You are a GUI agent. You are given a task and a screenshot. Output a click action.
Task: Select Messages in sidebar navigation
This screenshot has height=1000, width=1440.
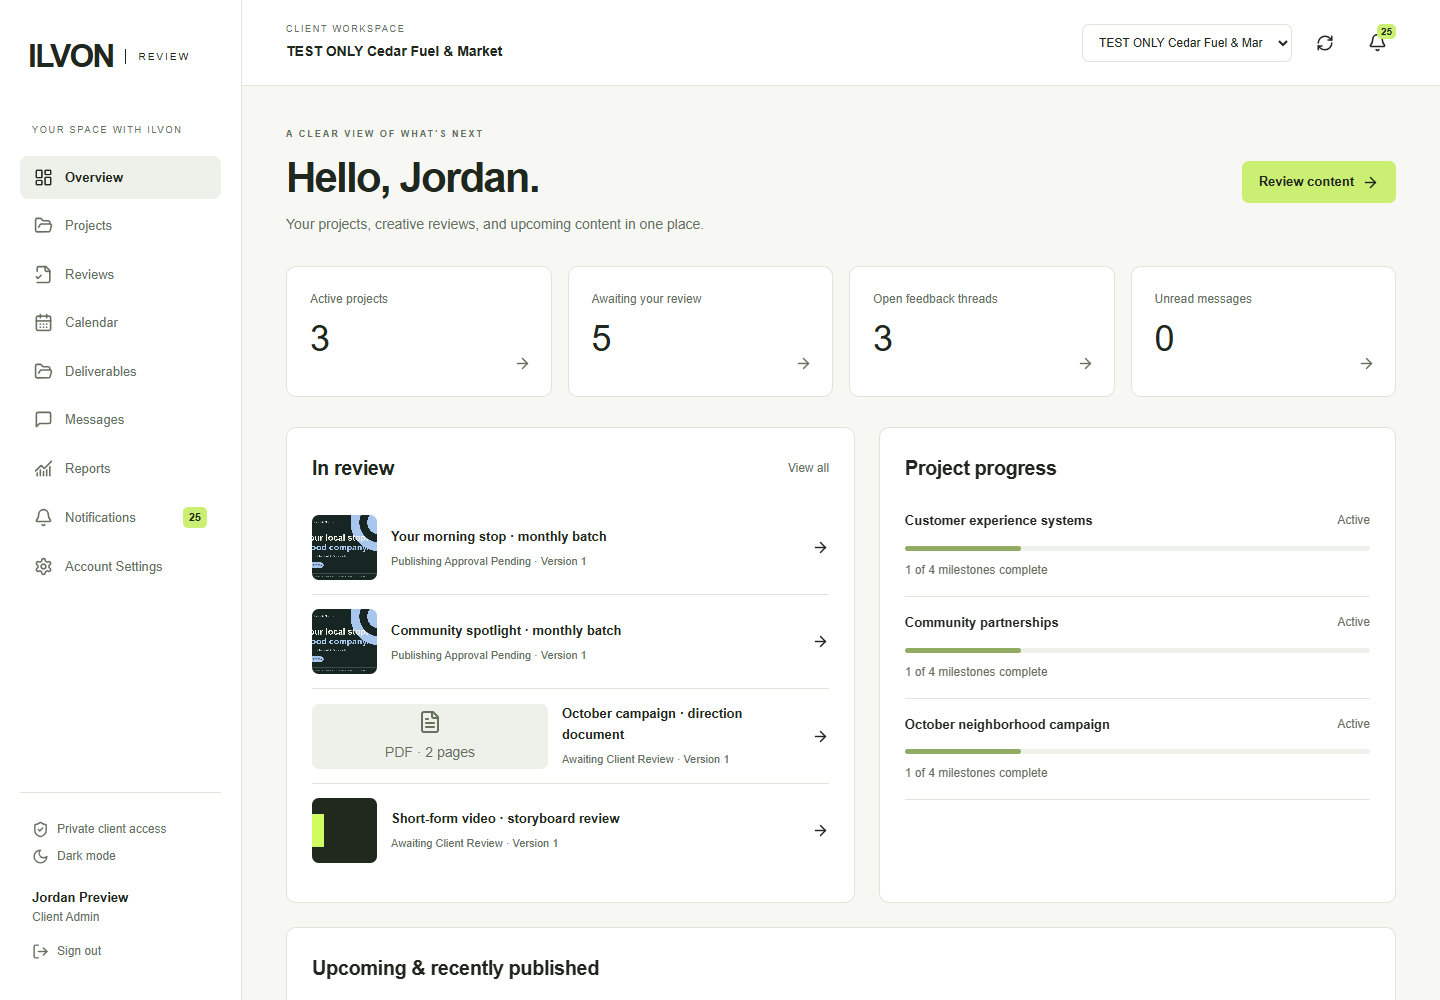click(120, 419)
